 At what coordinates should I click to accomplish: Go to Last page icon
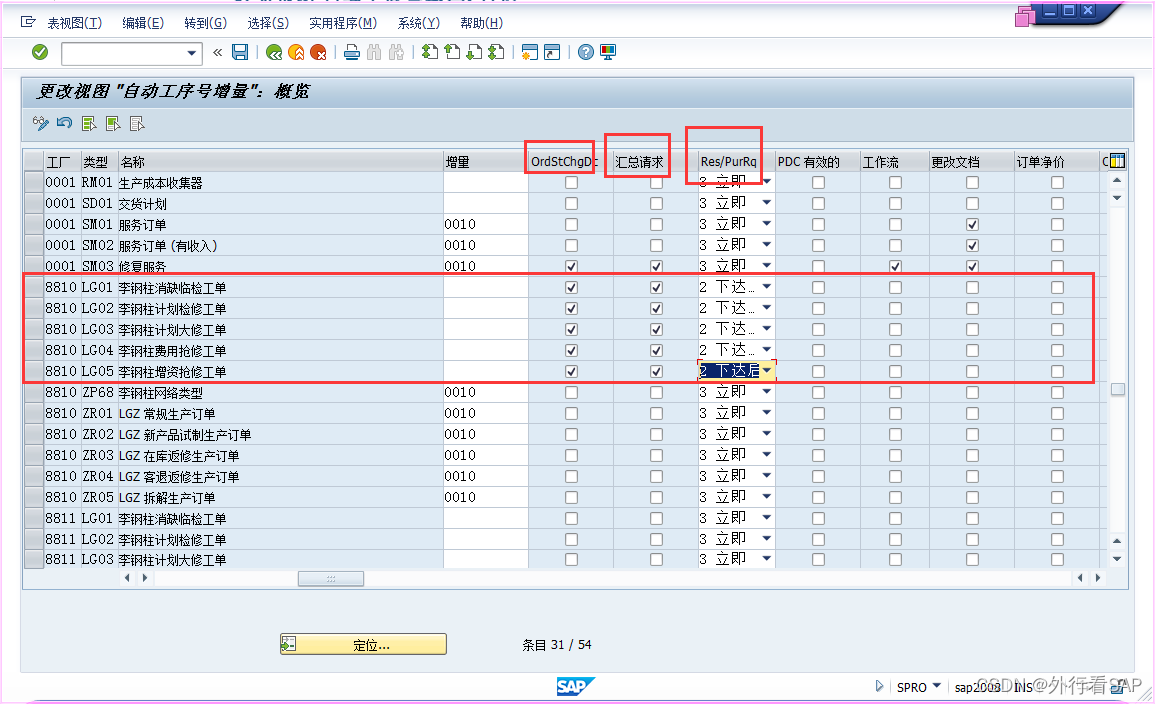pyautogui.click(x=496, y=52)
